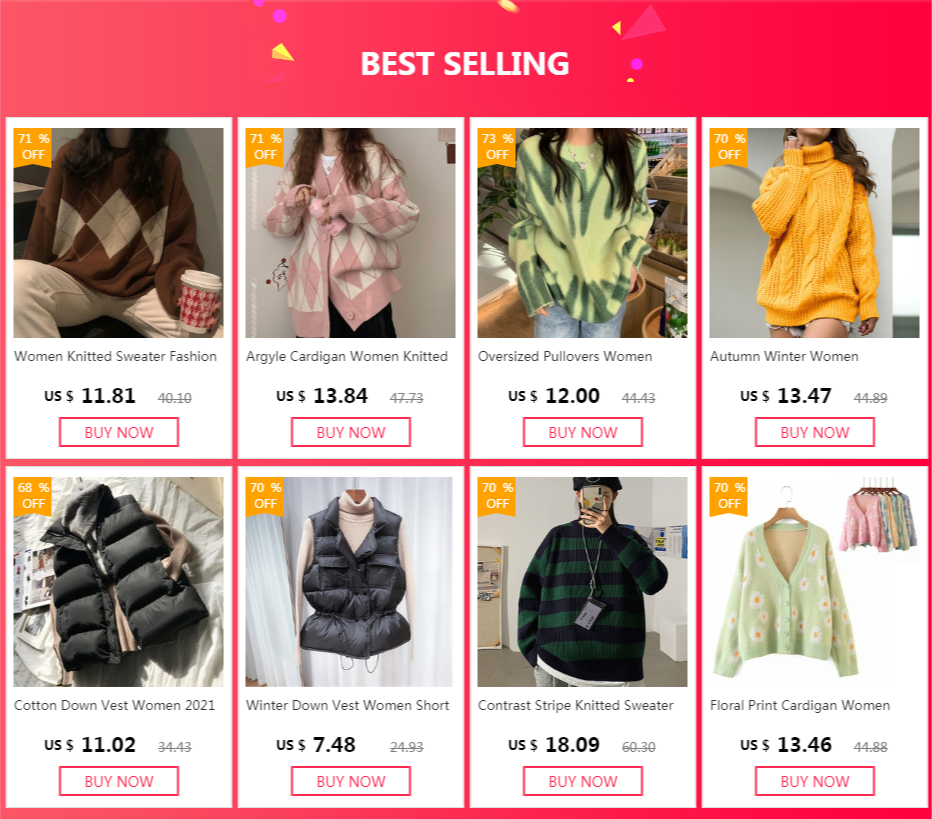Click the 70% OFF badge on yellow turtleneck
The height and width of the screenshot is (819, 932).
729,147
